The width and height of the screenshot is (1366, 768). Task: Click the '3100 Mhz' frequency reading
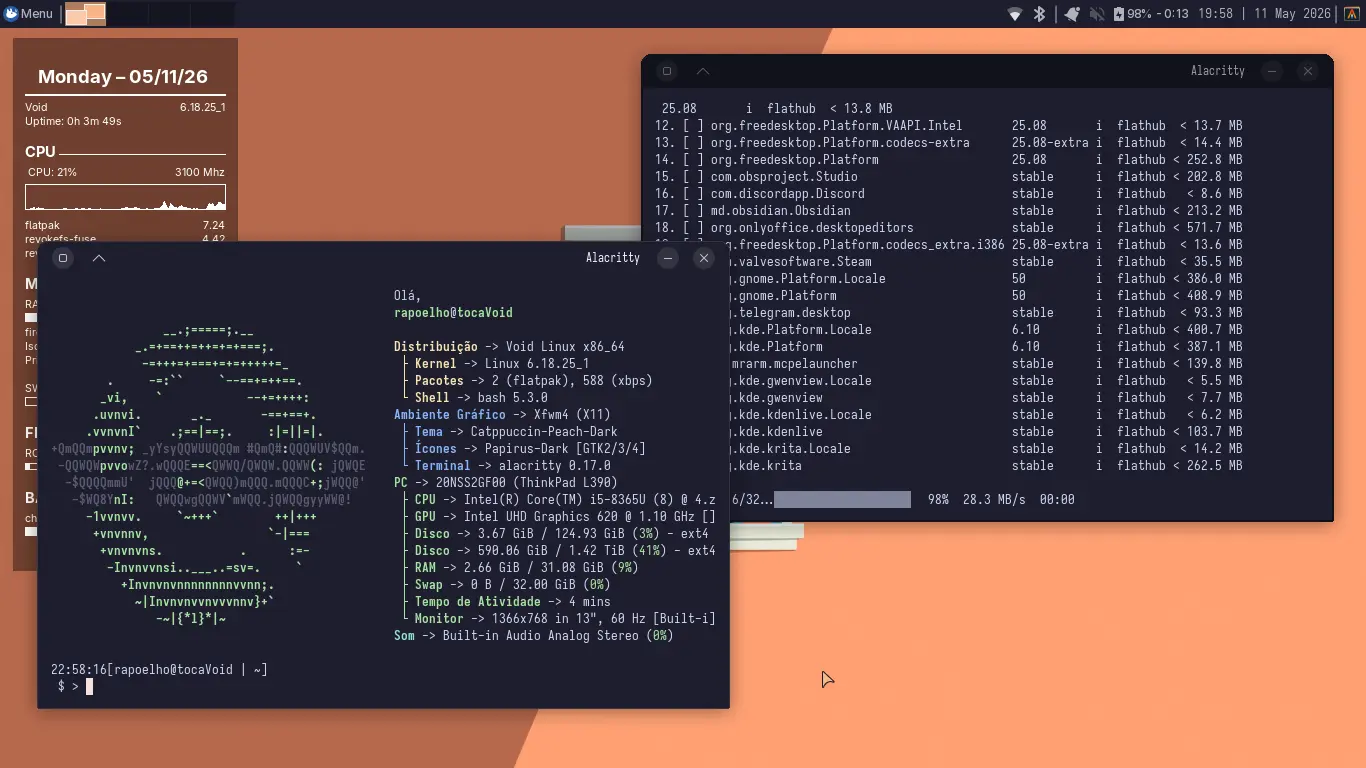(x=200, y=172)
